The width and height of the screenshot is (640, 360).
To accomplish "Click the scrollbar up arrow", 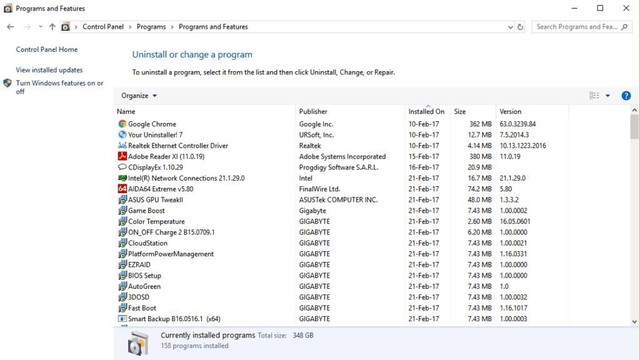I will 634,110.
